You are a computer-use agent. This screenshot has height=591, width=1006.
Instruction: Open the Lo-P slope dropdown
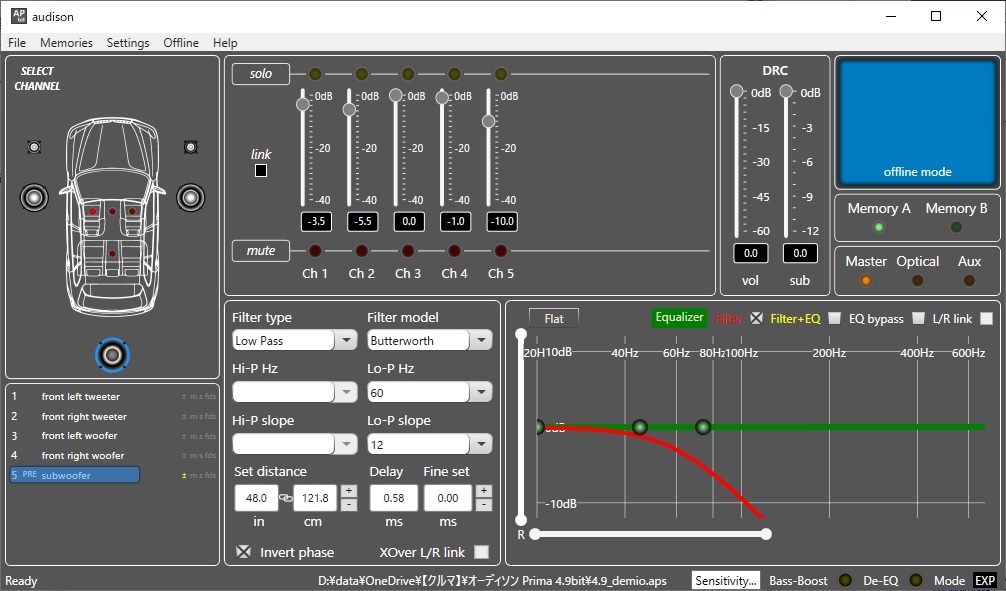[481, 444]
